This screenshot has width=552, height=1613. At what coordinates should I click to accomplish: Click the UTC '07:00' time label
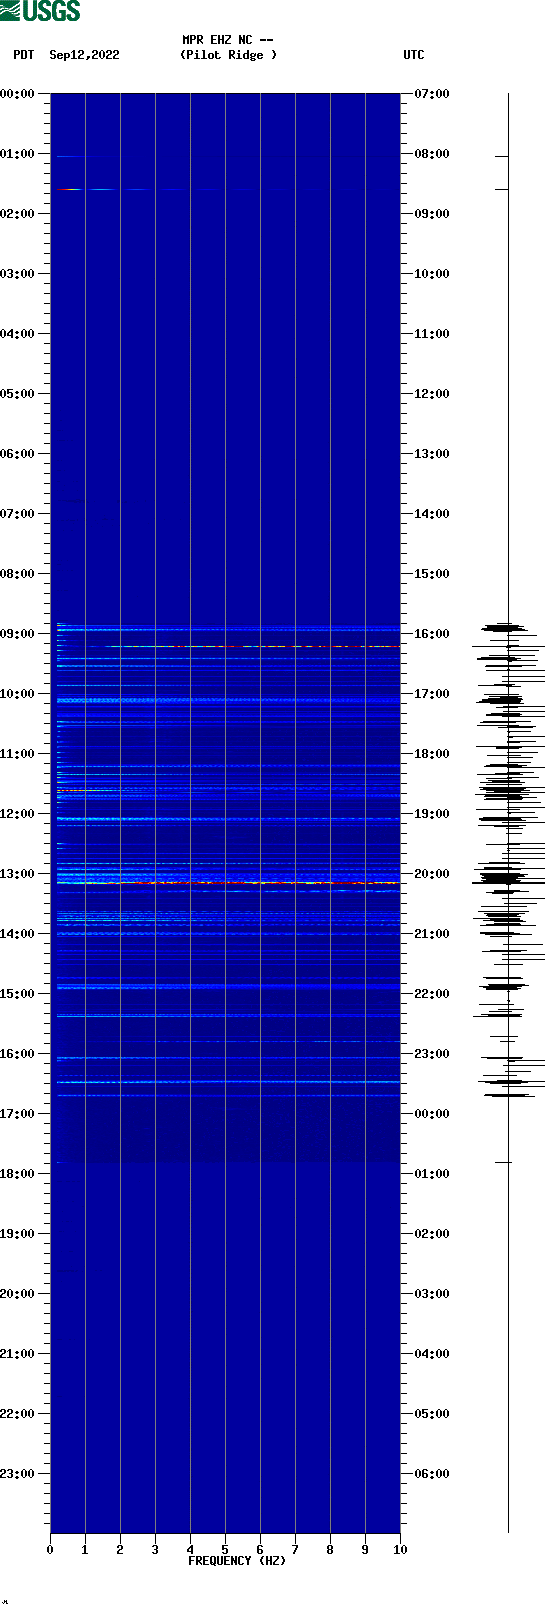point(432,94)
